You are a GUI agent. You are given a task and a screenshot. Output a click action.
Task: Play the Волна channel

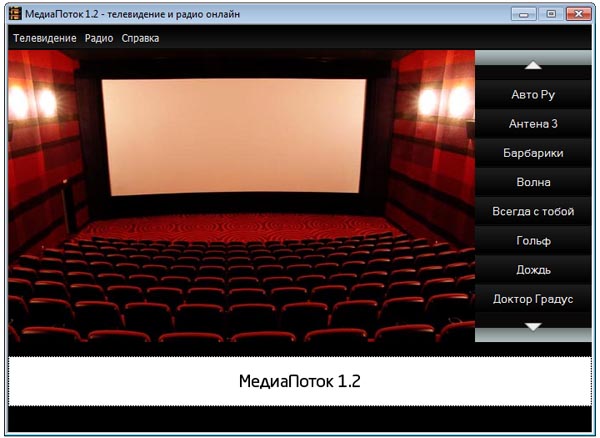[533, 182]
